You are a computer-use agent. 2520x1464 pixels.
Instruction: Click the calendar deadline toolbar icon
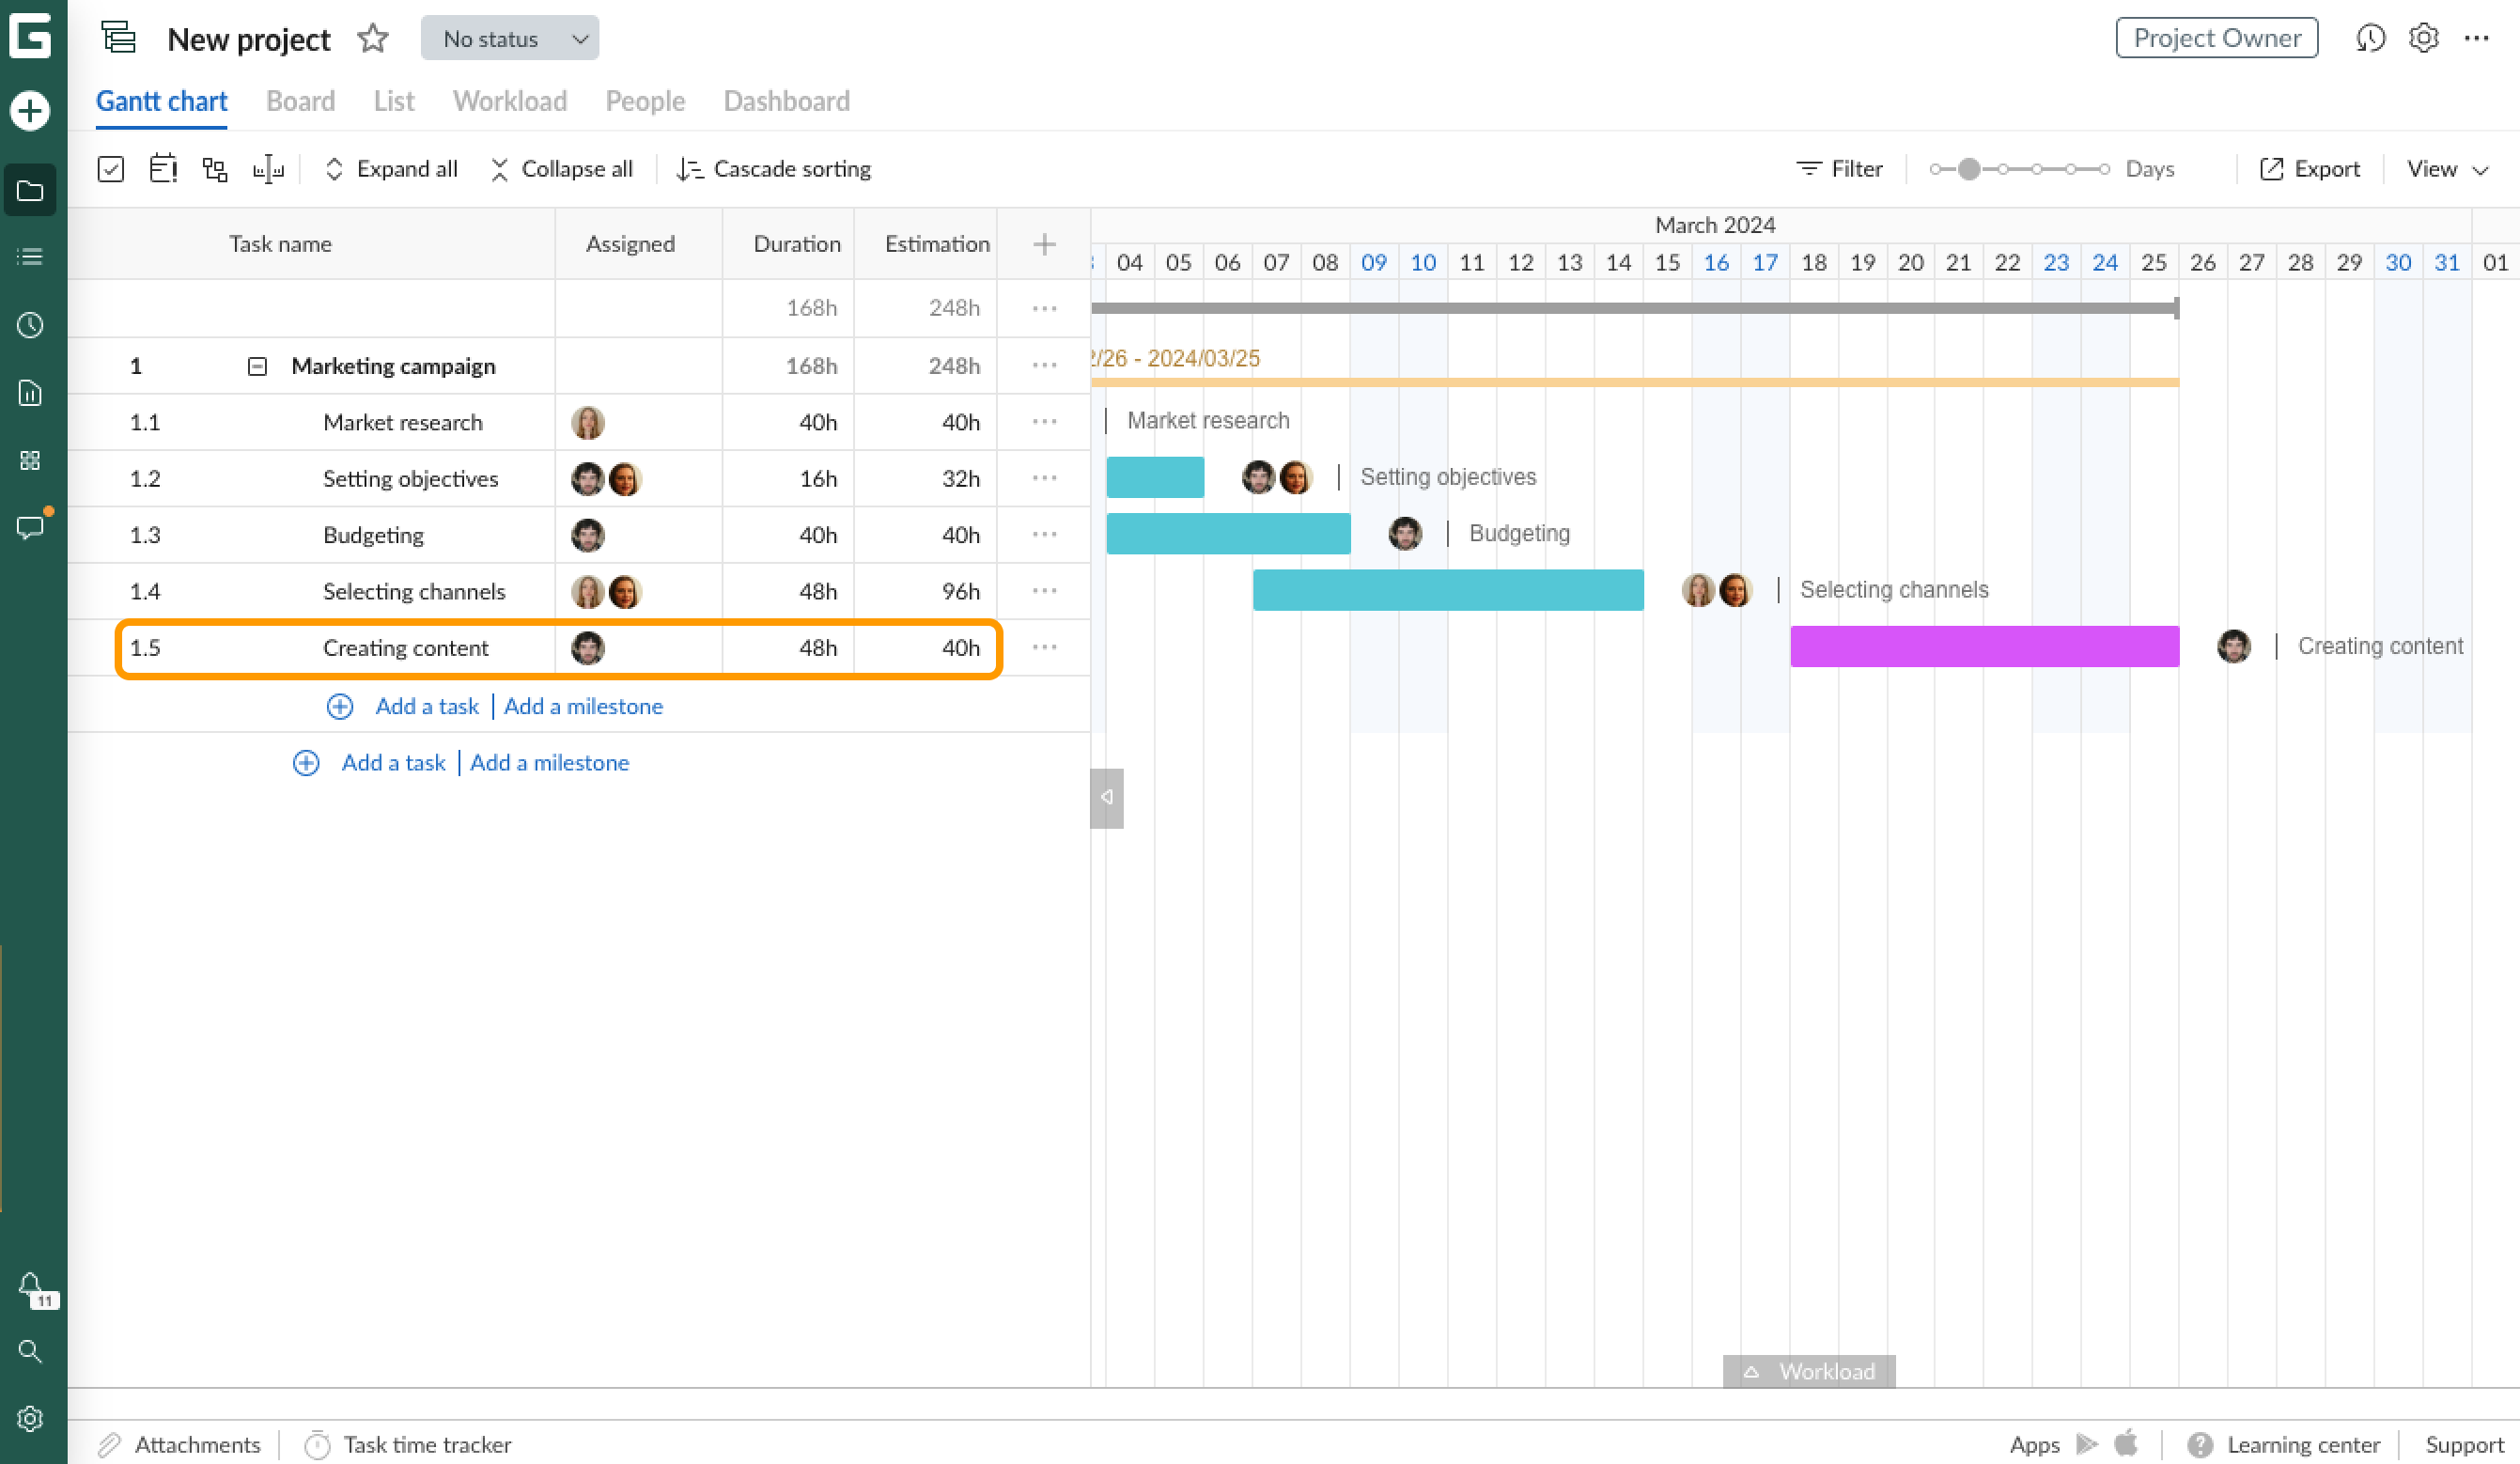(x=163, y=168)
